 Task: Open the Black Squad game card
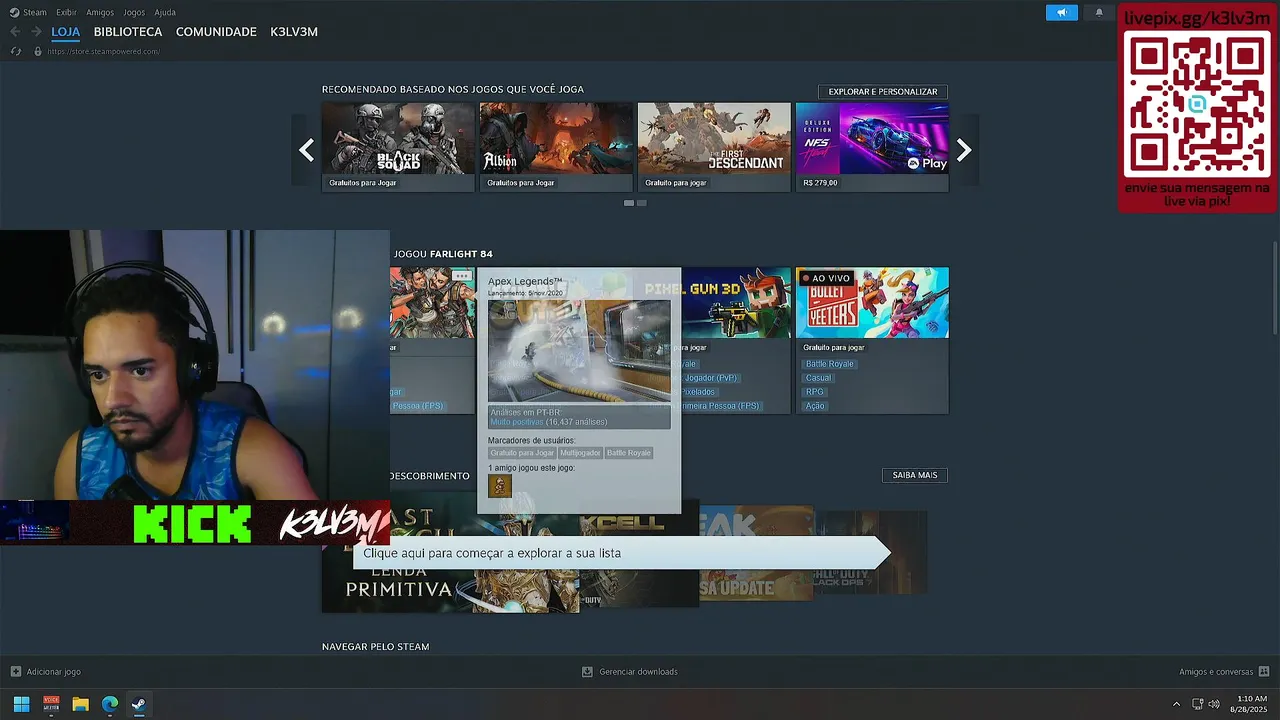[x=398, y=147]
